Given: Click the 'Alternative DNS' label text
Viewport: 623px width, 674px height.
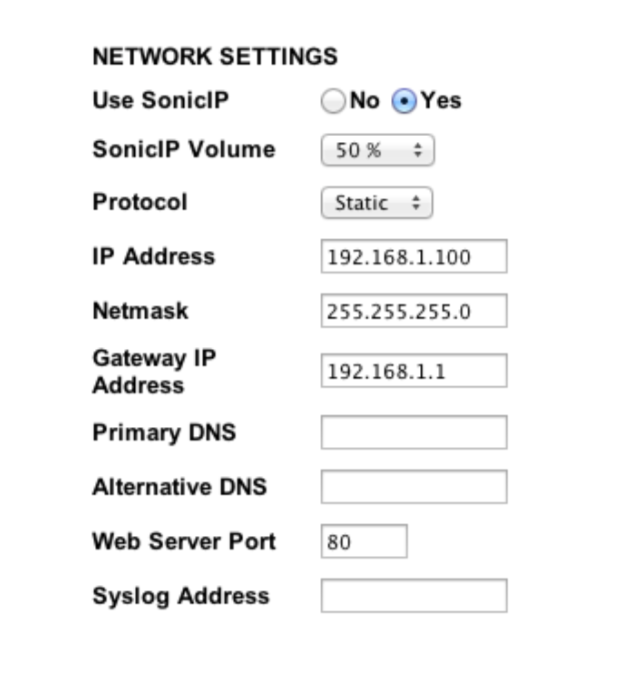Looking at the screenshot, I should click(179, 487).
